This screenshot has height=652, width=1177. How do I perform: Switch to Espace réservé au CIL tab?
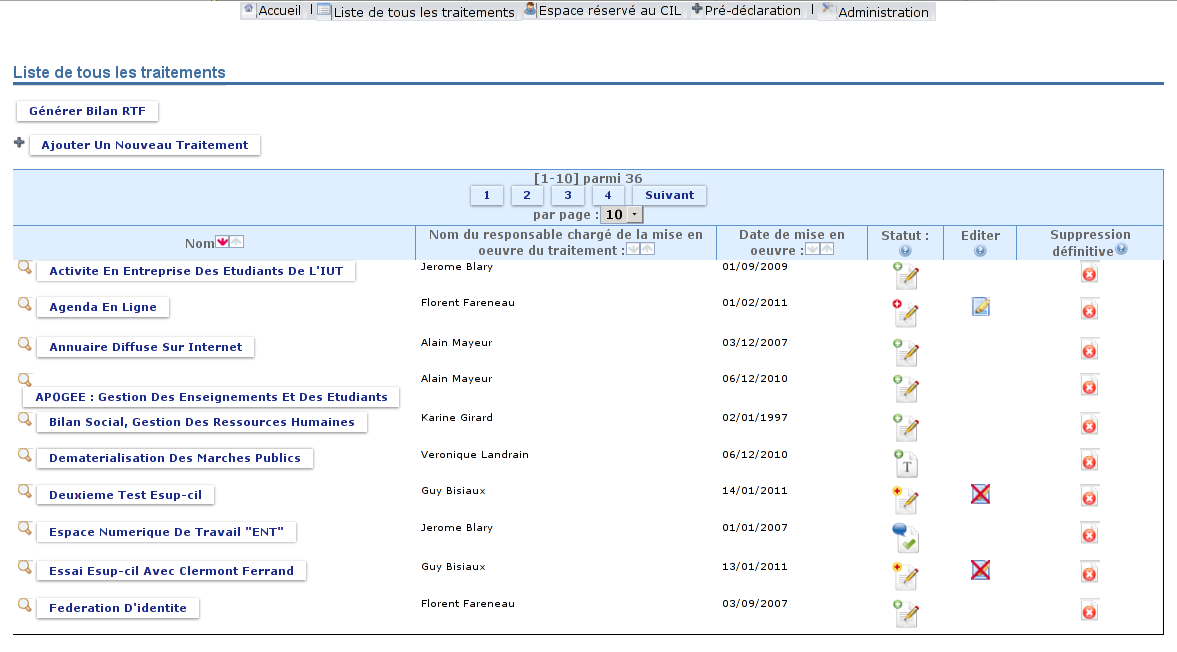pos(602,11)
